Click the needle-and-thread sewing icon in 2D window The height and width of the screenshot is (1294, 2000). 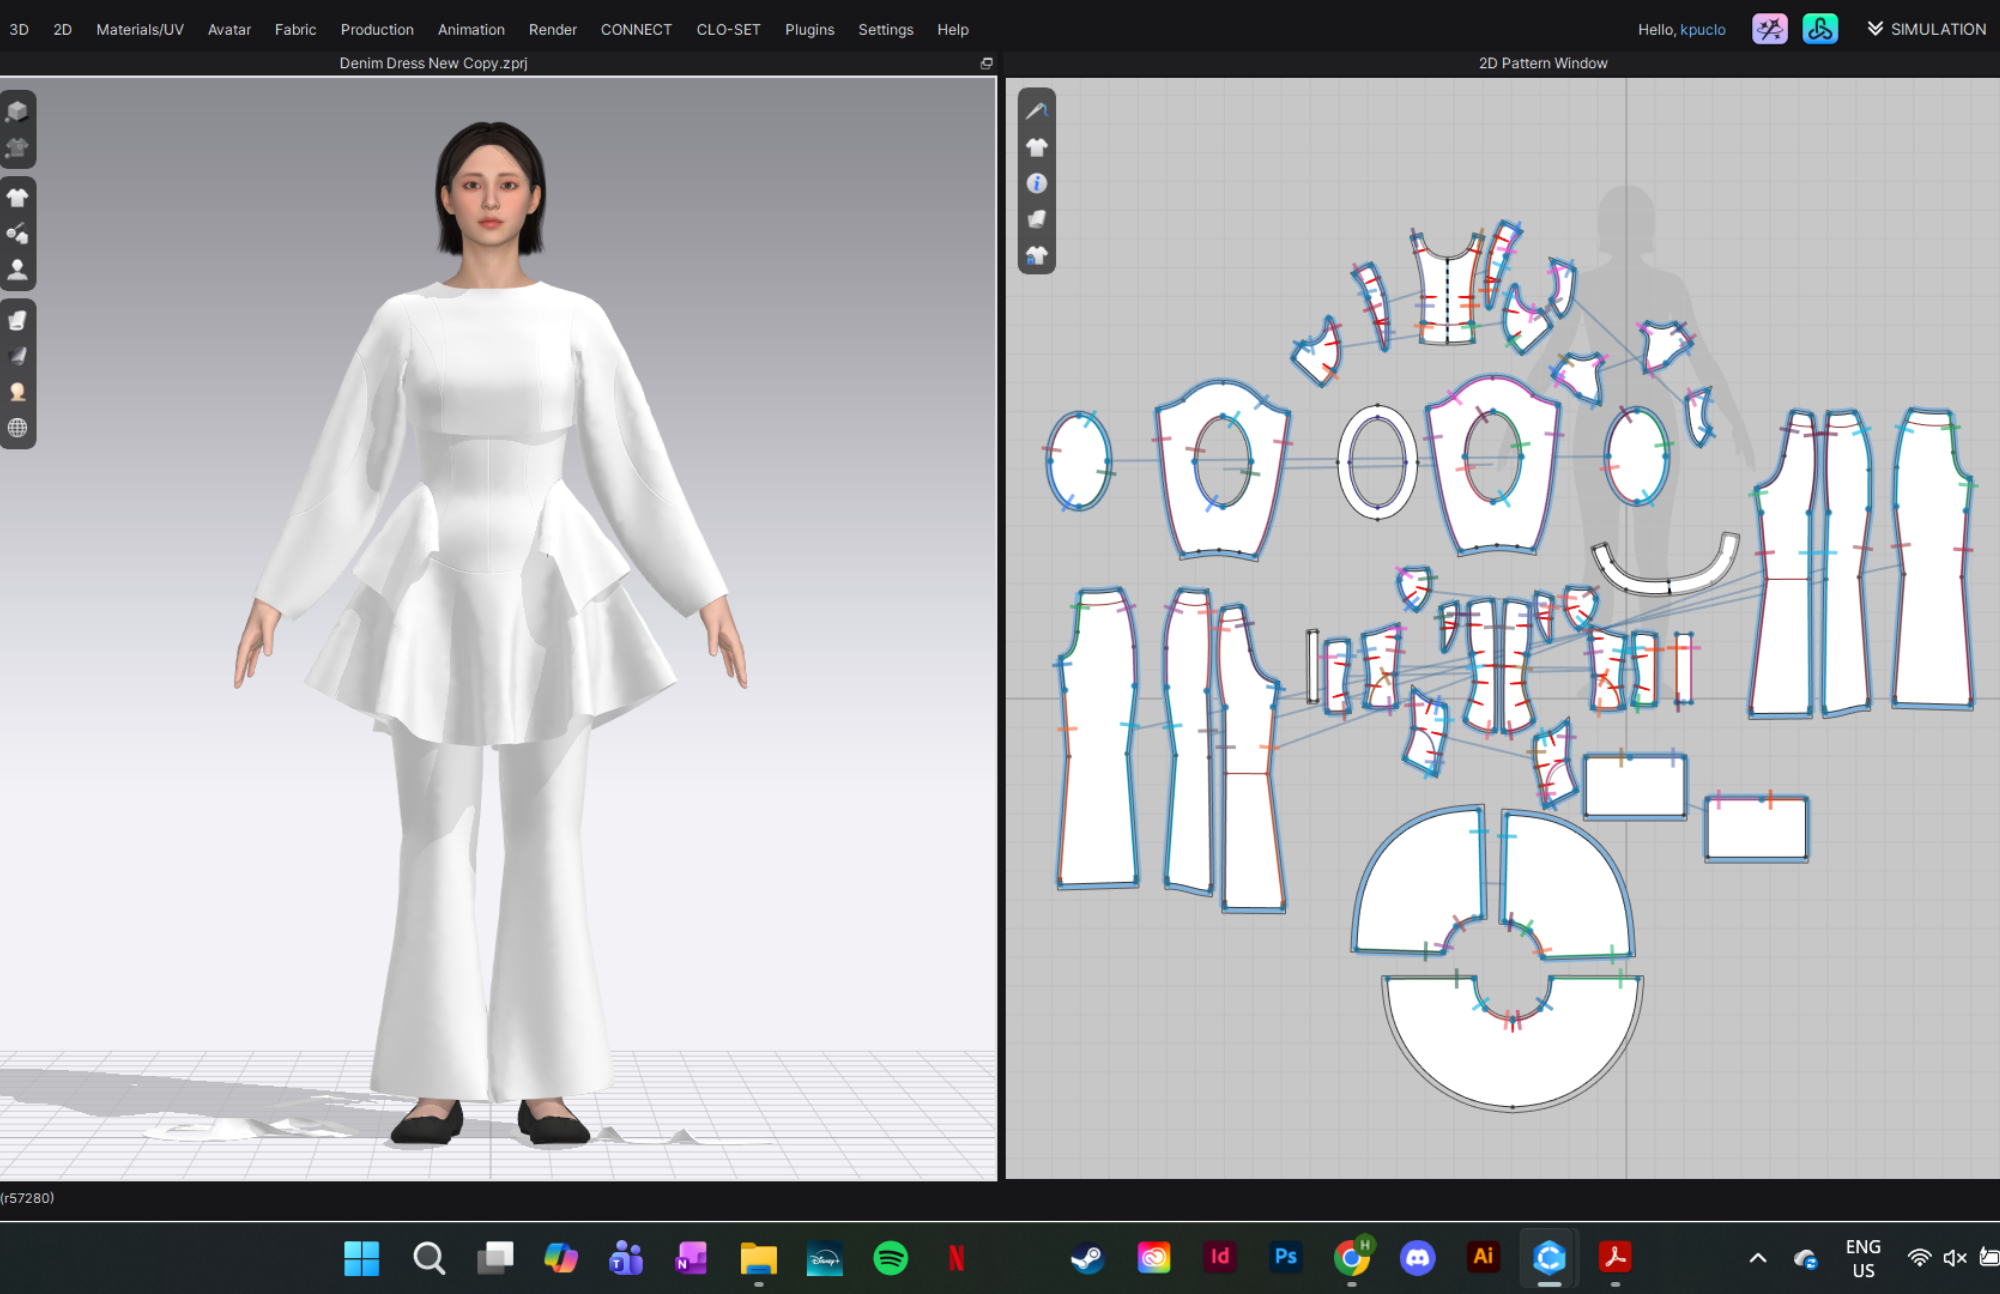point(1037,111)
